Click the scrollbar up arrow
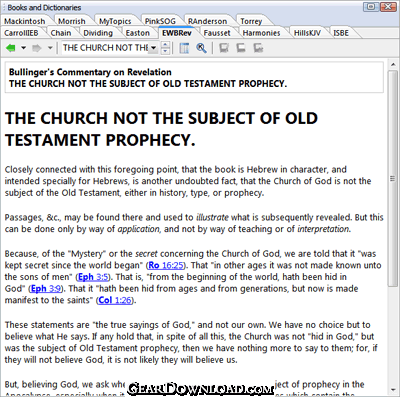400x397 pixels. pos(393,64)
